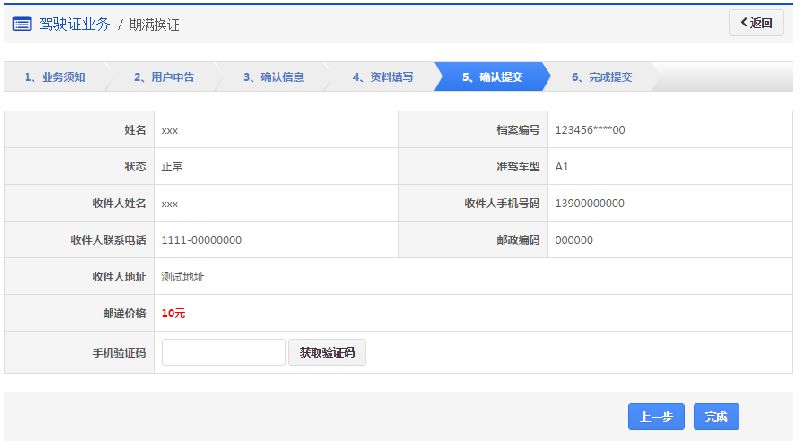Click the 期满换证 breadcrumb text
The width and height of the screenshot is (800, 444).
[x=156, y=24]
